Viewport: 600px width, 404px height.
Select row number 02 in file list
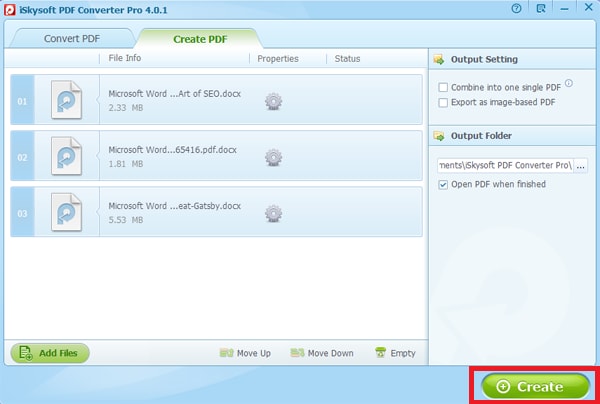coord(22,156)
